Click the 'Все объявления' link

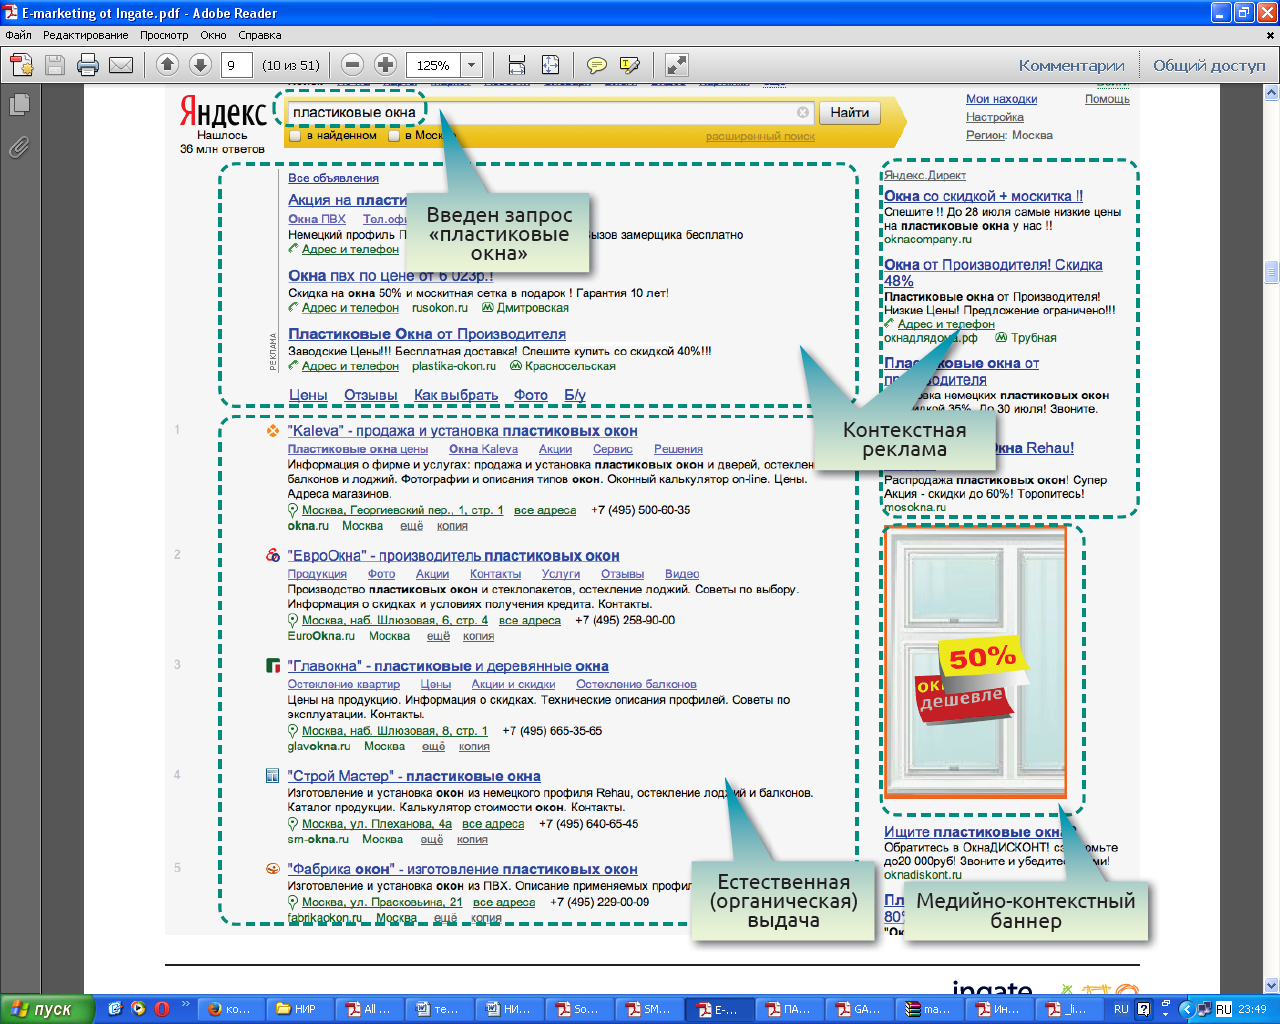[333, 178]
